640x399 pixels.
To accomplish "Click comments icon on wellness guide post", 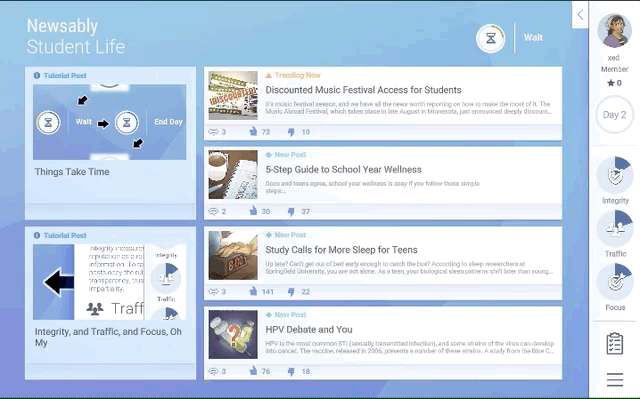I will tap(213, 211).
